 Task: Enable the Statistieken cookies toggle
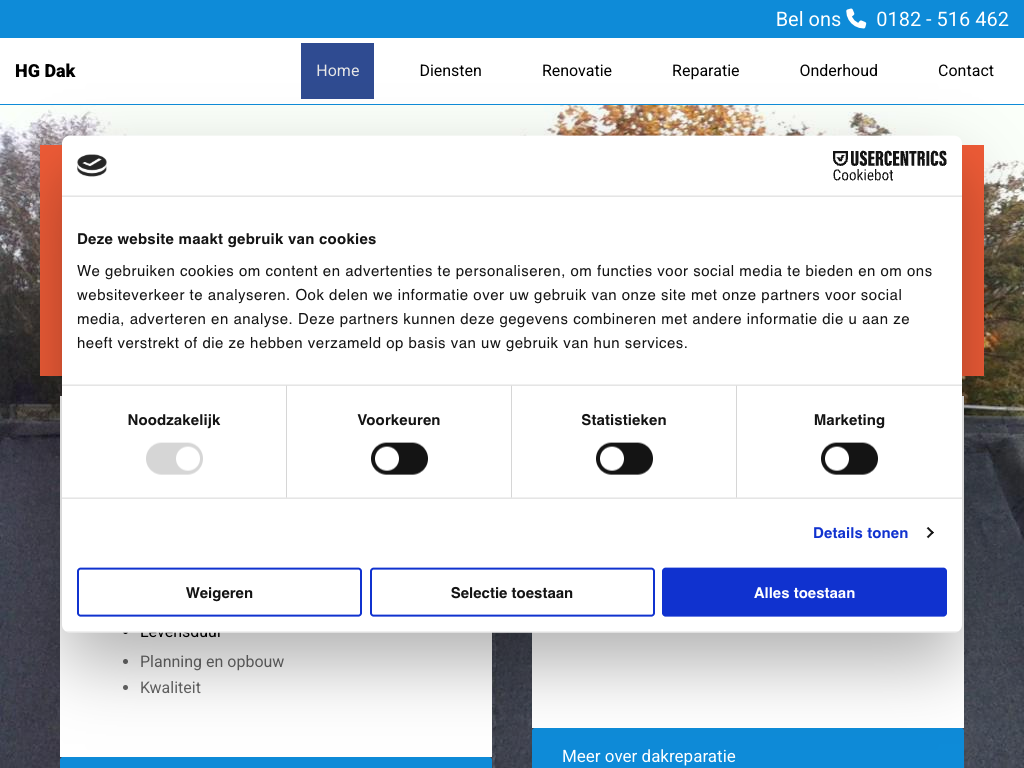[624, 460]
